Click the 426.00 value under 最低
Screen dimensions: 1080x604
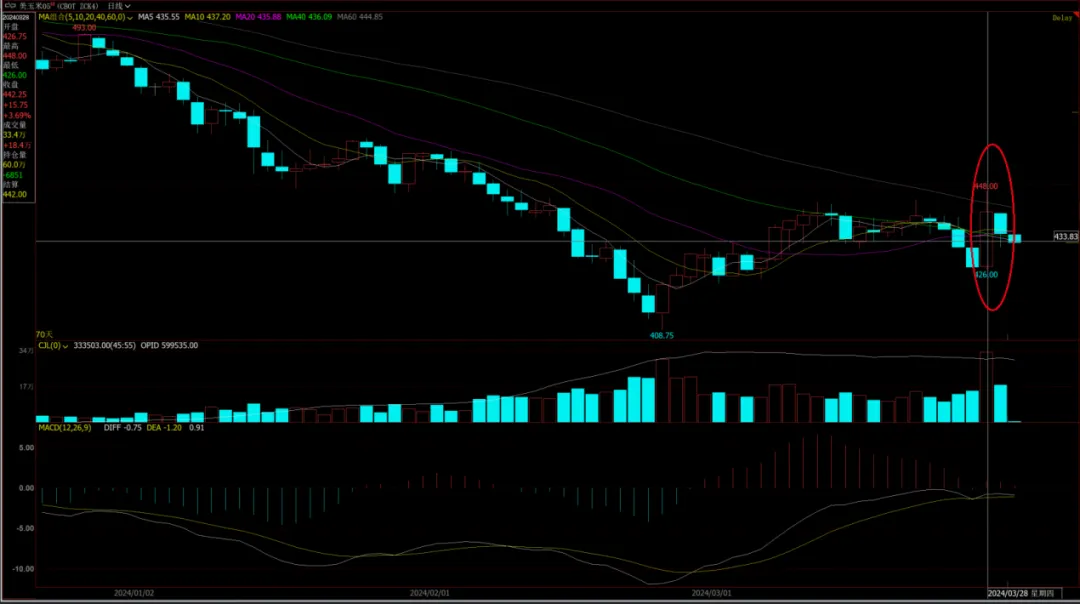(14, 75)
